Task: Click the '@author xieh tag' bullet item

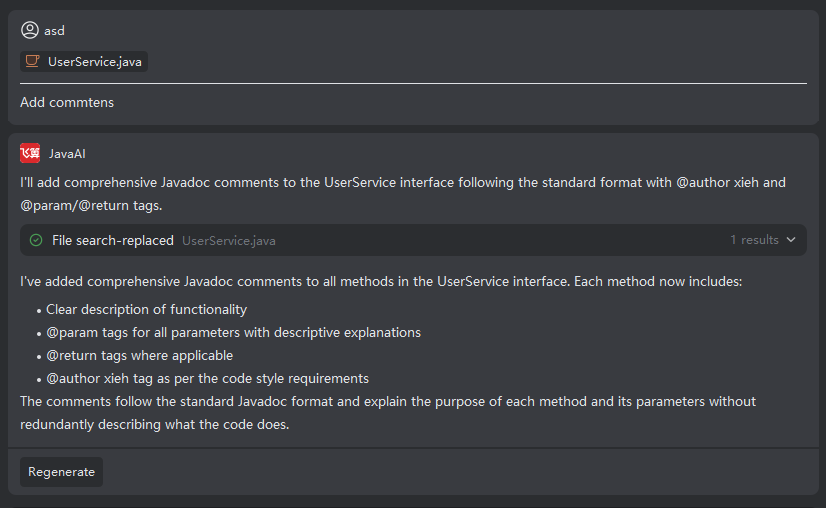Action: tap(207, 379)
